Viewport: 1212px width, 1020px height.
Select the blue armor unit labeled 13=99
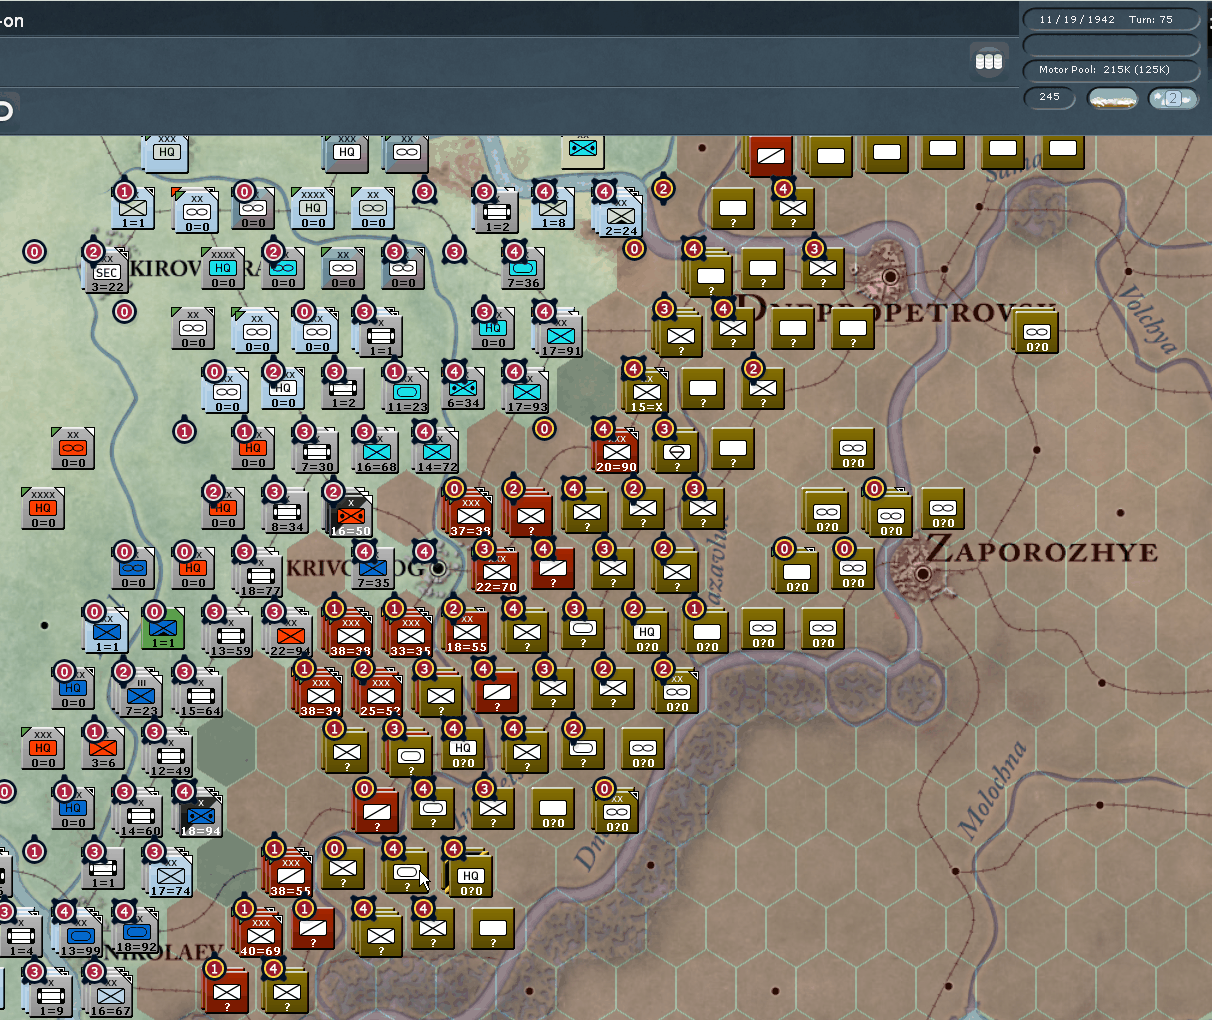pyautogui.click(x=80, y=936)
